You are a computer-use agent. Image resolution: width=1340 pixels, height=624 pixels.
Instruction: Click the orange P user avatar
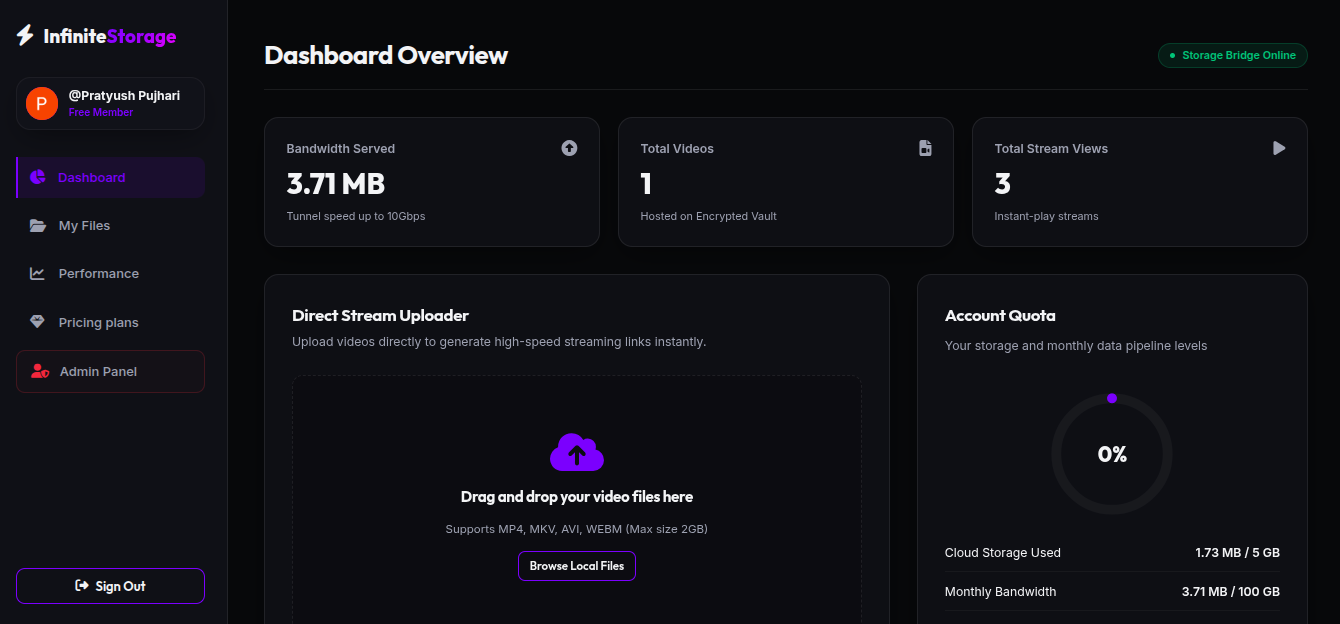point(42,103)
